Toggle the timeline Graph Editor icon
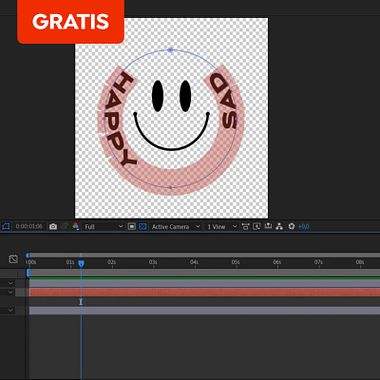The image size is (380, 380). [x=13, y=259]
